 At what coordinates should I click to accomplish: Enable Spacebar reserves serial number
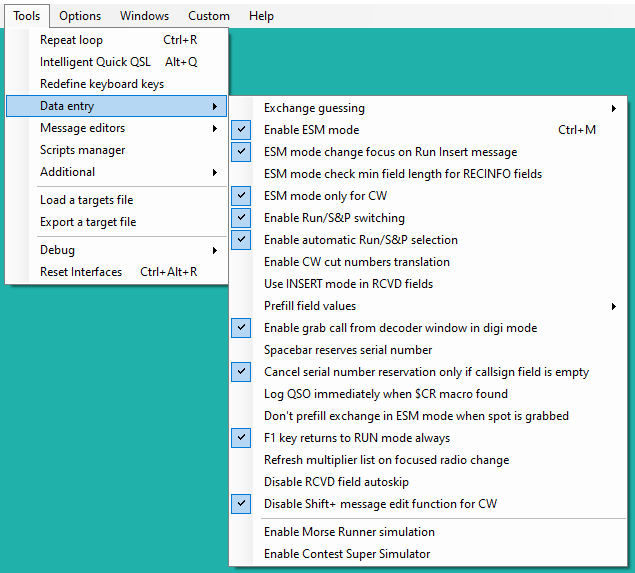[x=428, y=350]
